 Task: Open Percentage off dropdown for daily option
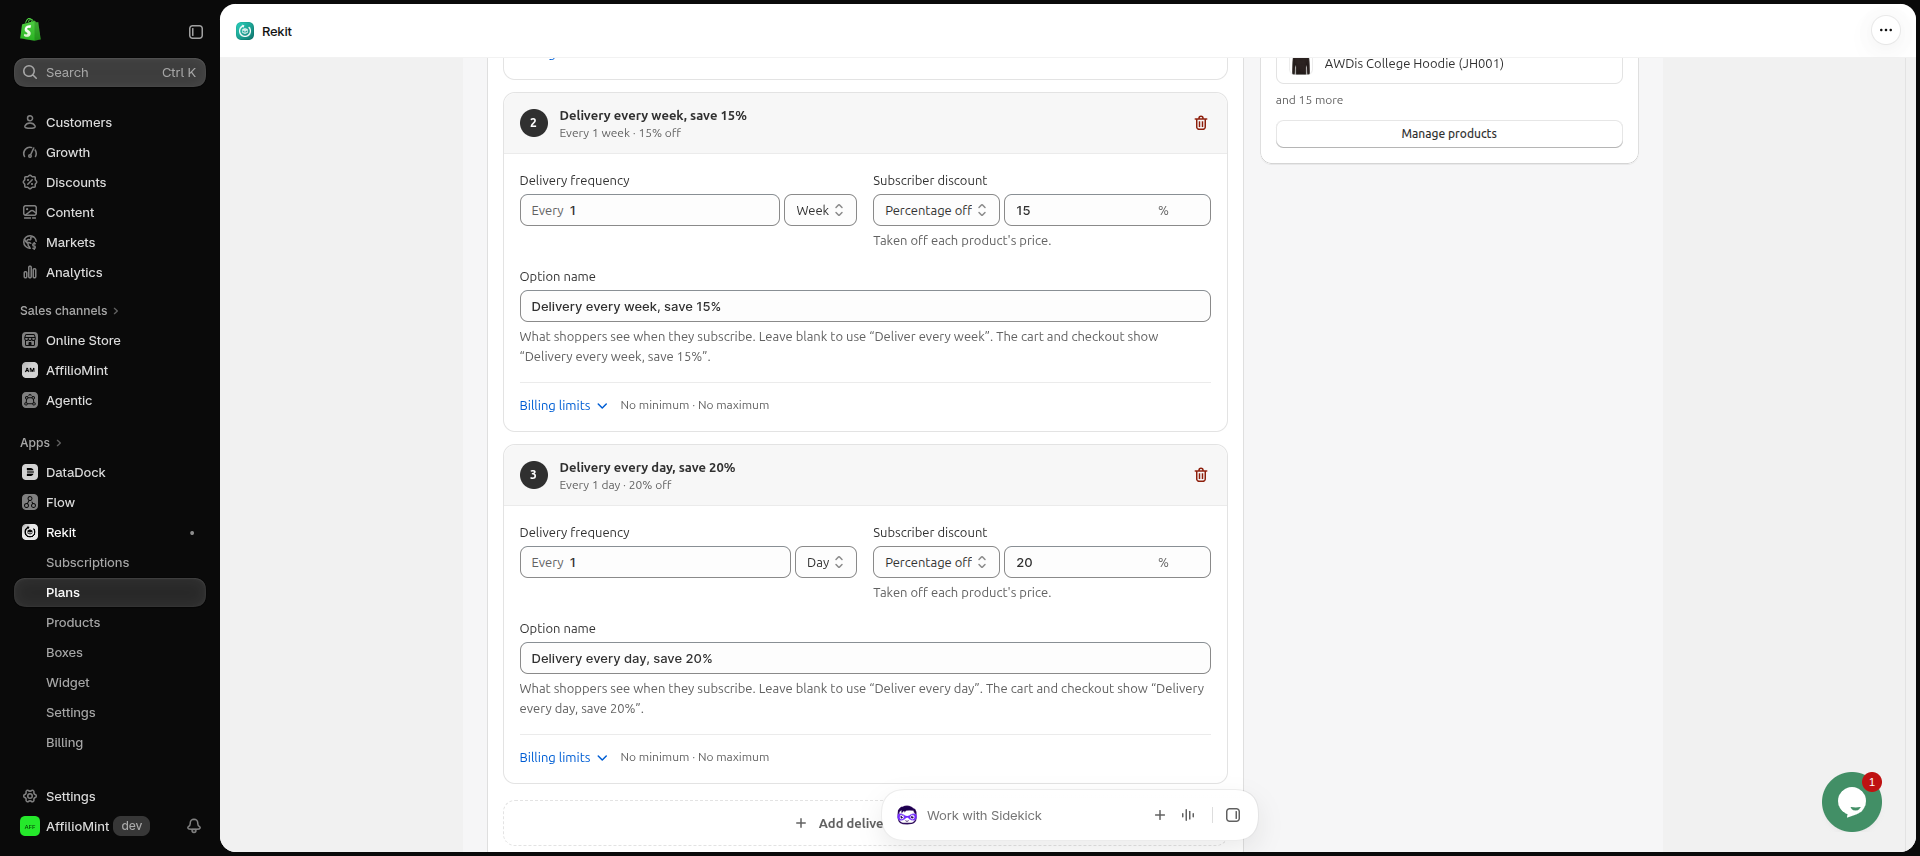(936, 562)
